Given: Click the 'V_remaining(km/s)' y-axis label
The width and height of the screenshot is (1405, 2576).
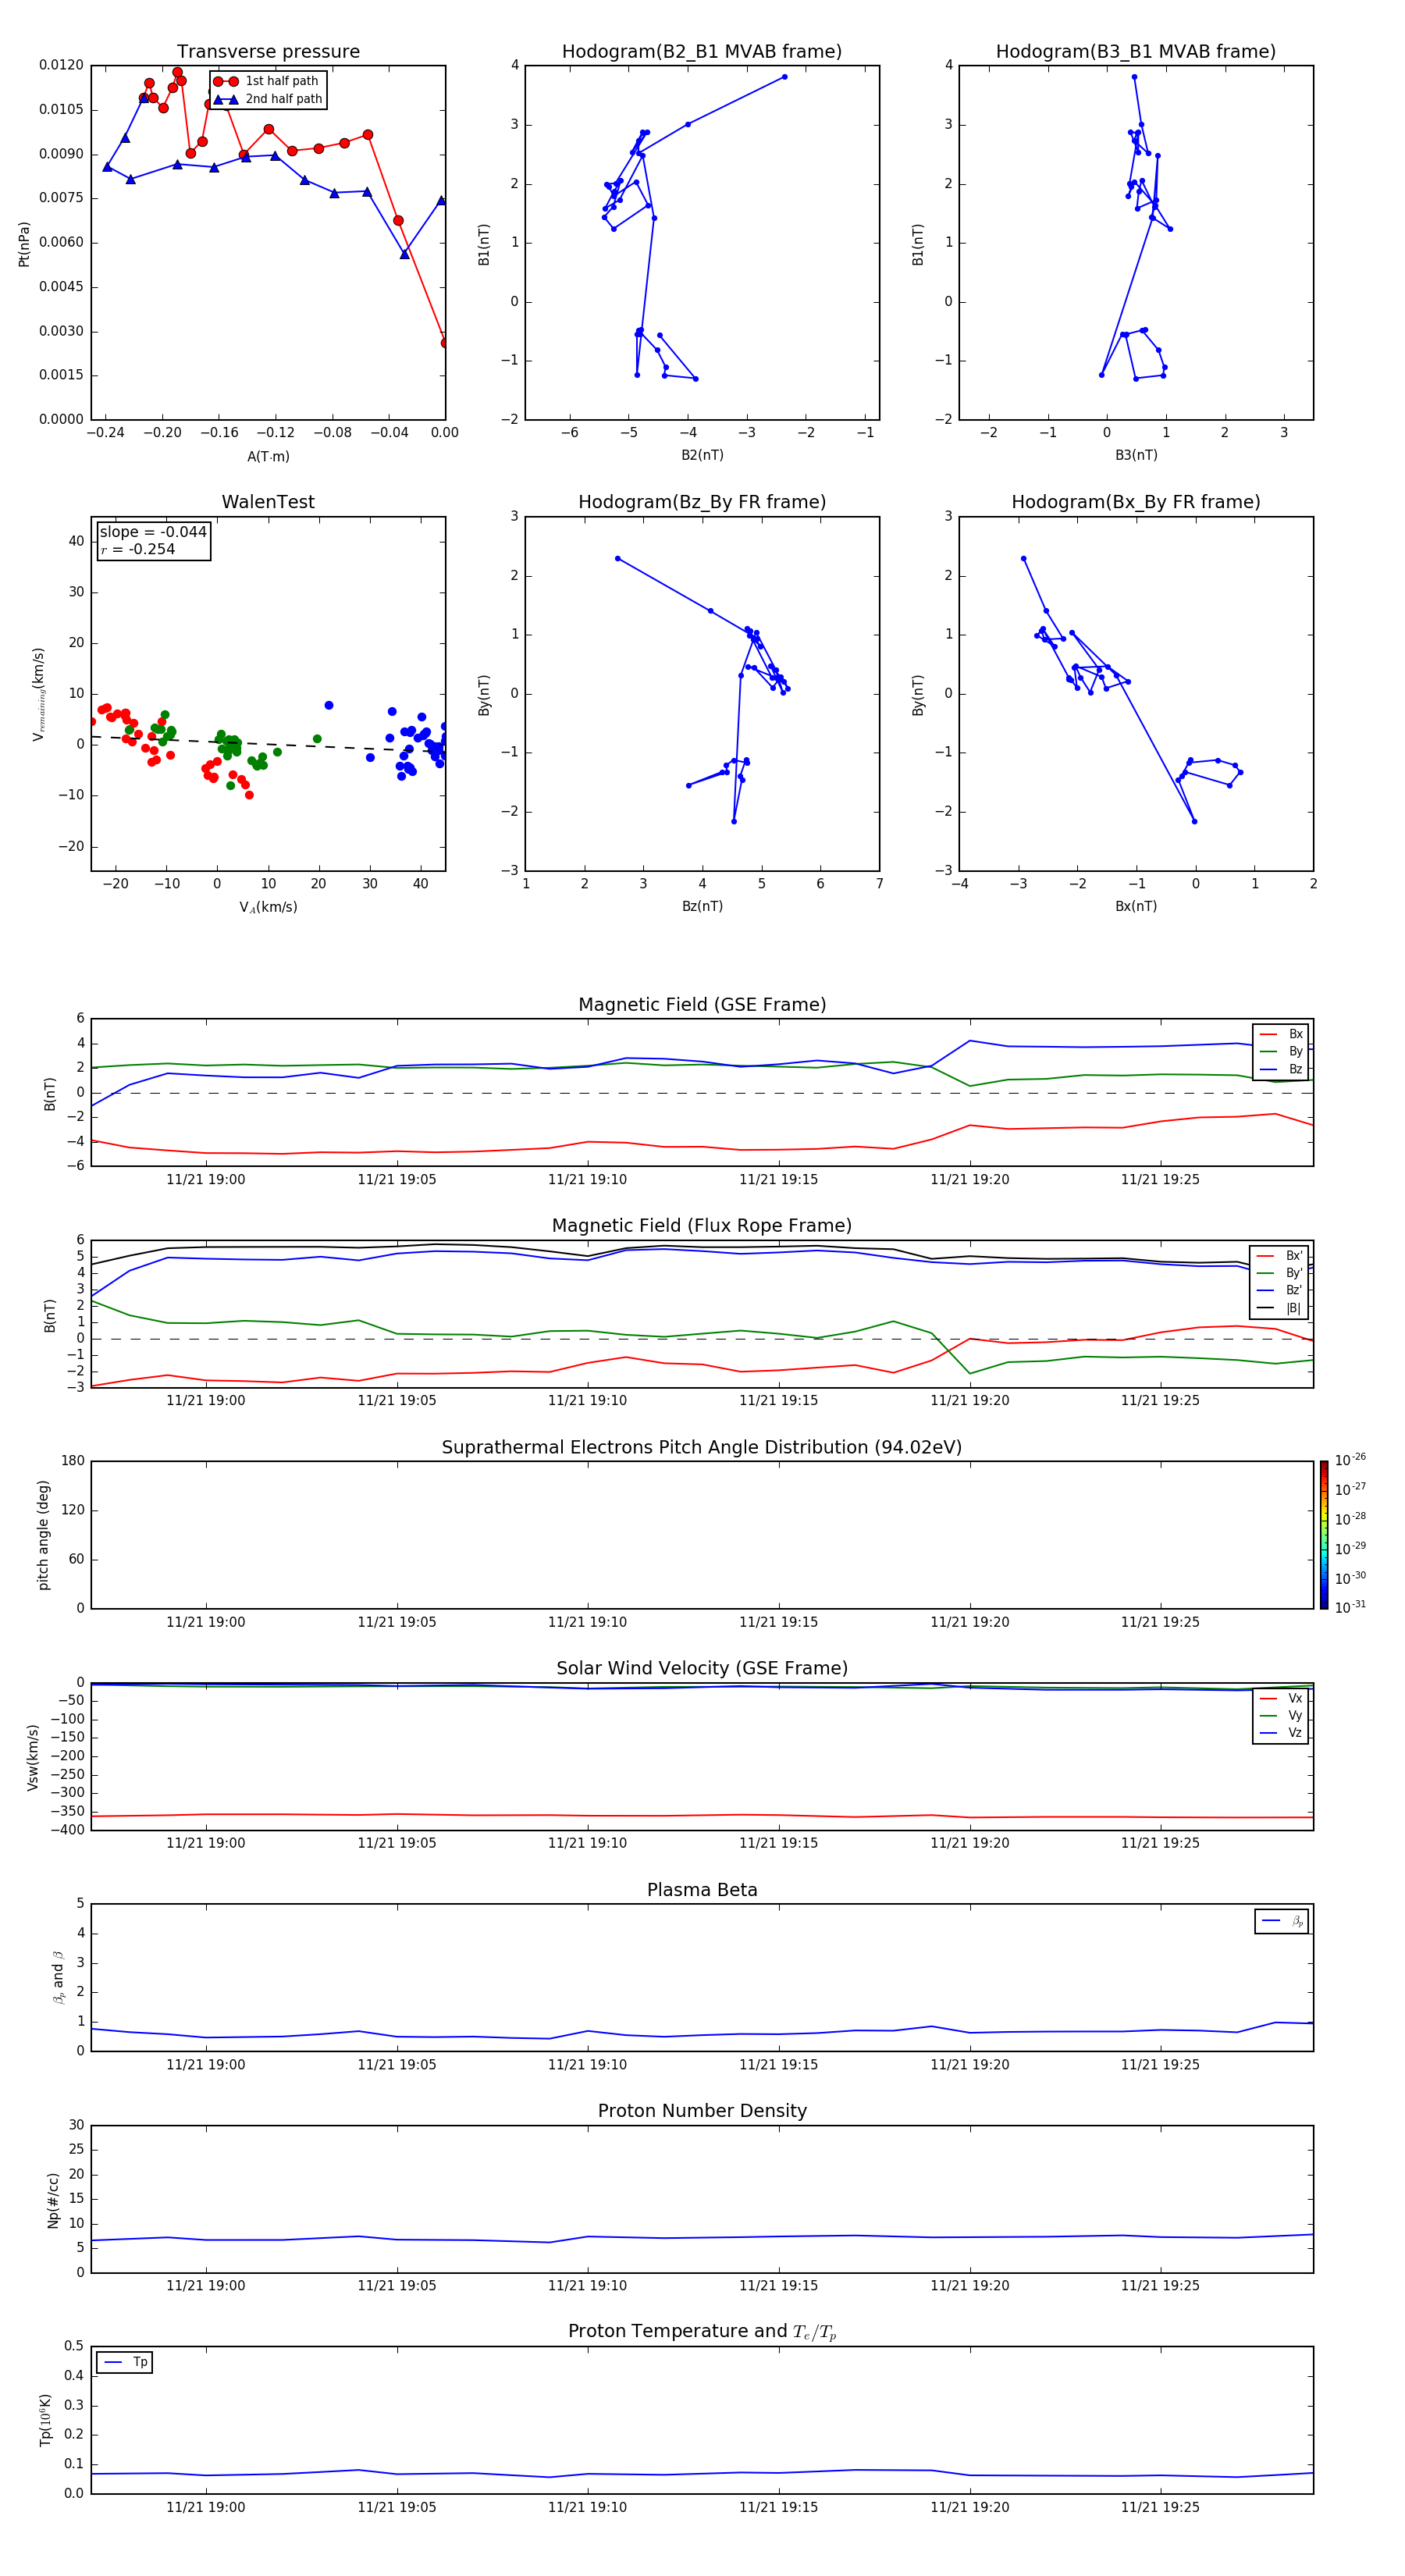Looking at the screenshot, I should 38,694.
